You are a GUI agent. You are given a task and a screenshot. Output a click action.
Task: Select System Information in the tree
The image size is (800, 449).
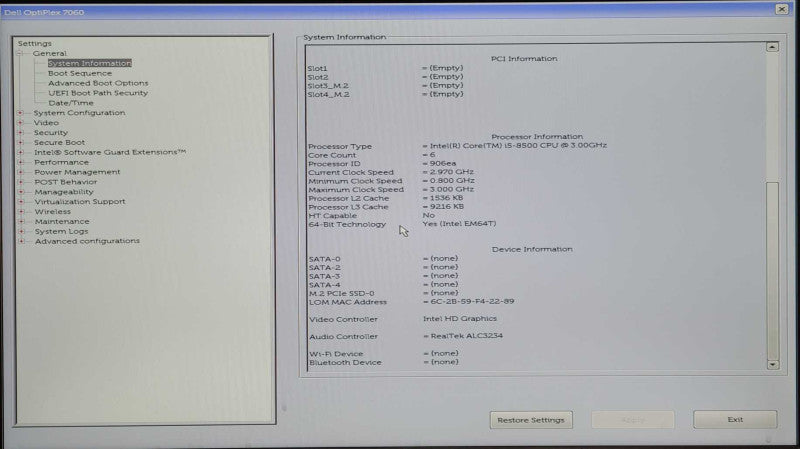click(x=89, y=63)
